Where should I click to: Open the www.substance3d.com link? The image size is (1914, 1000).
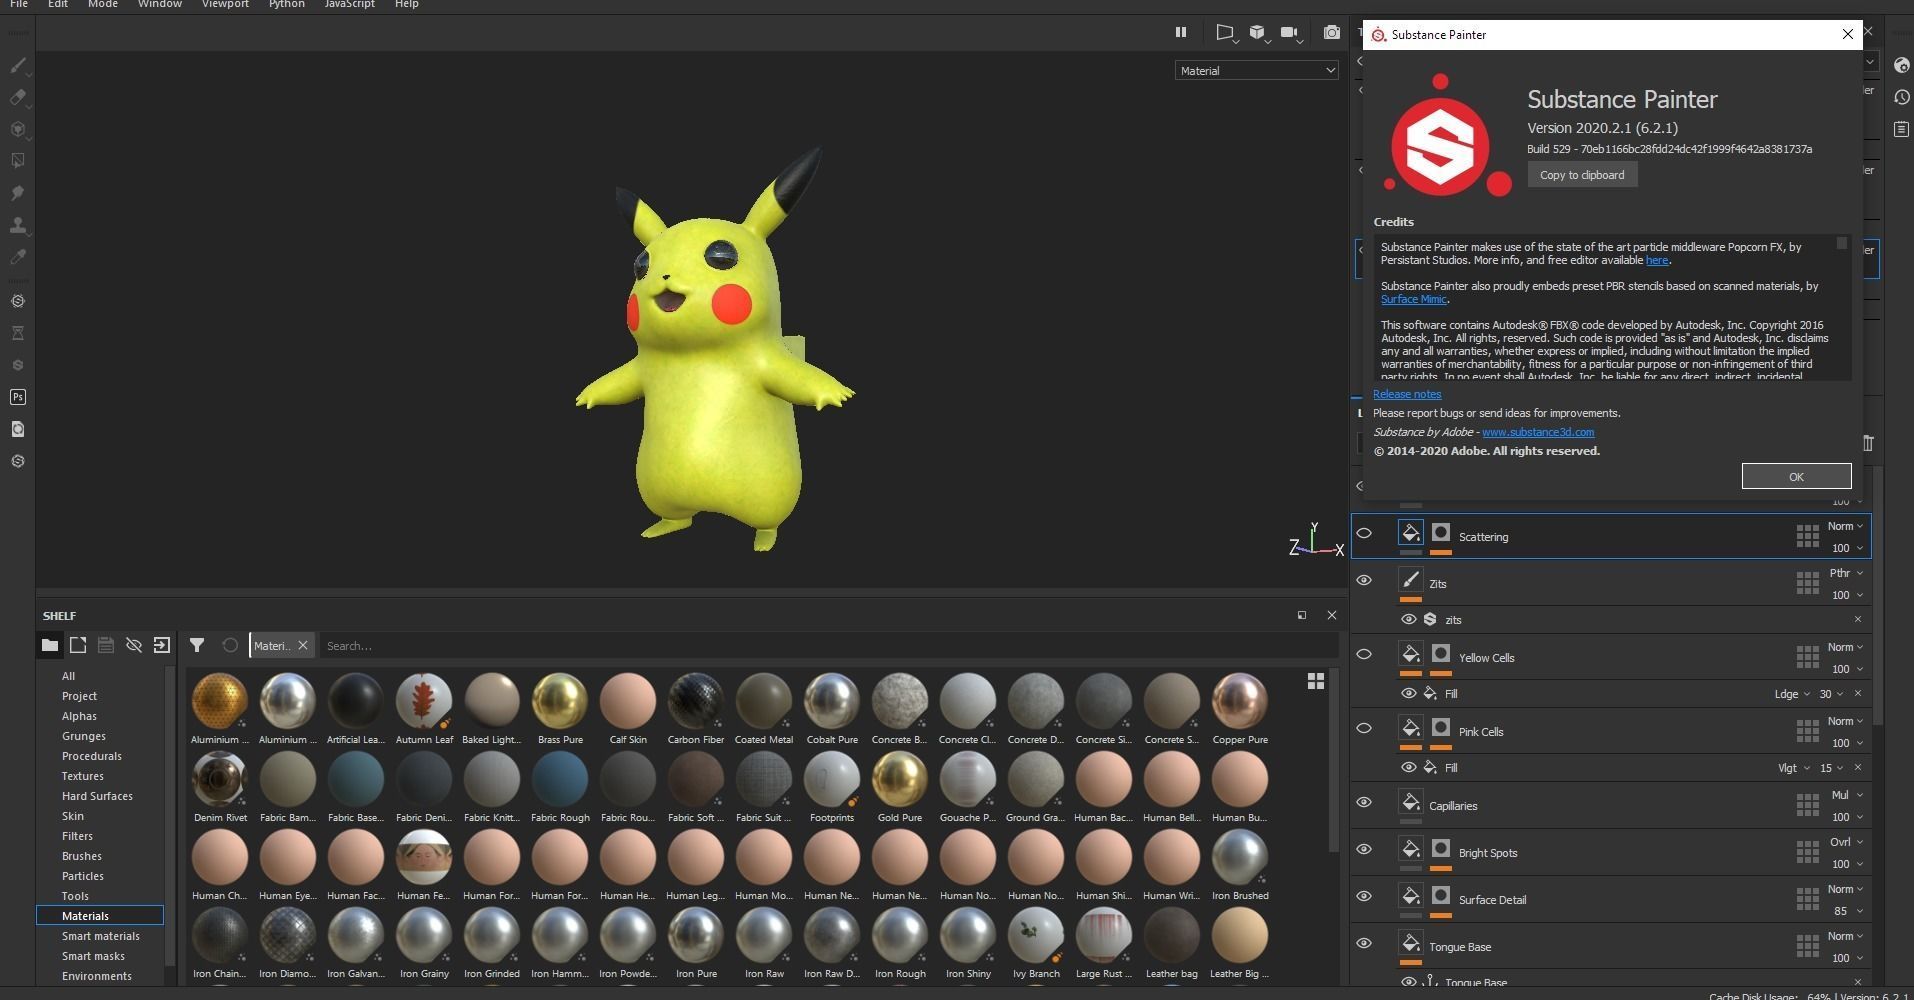coord(1538,432)
